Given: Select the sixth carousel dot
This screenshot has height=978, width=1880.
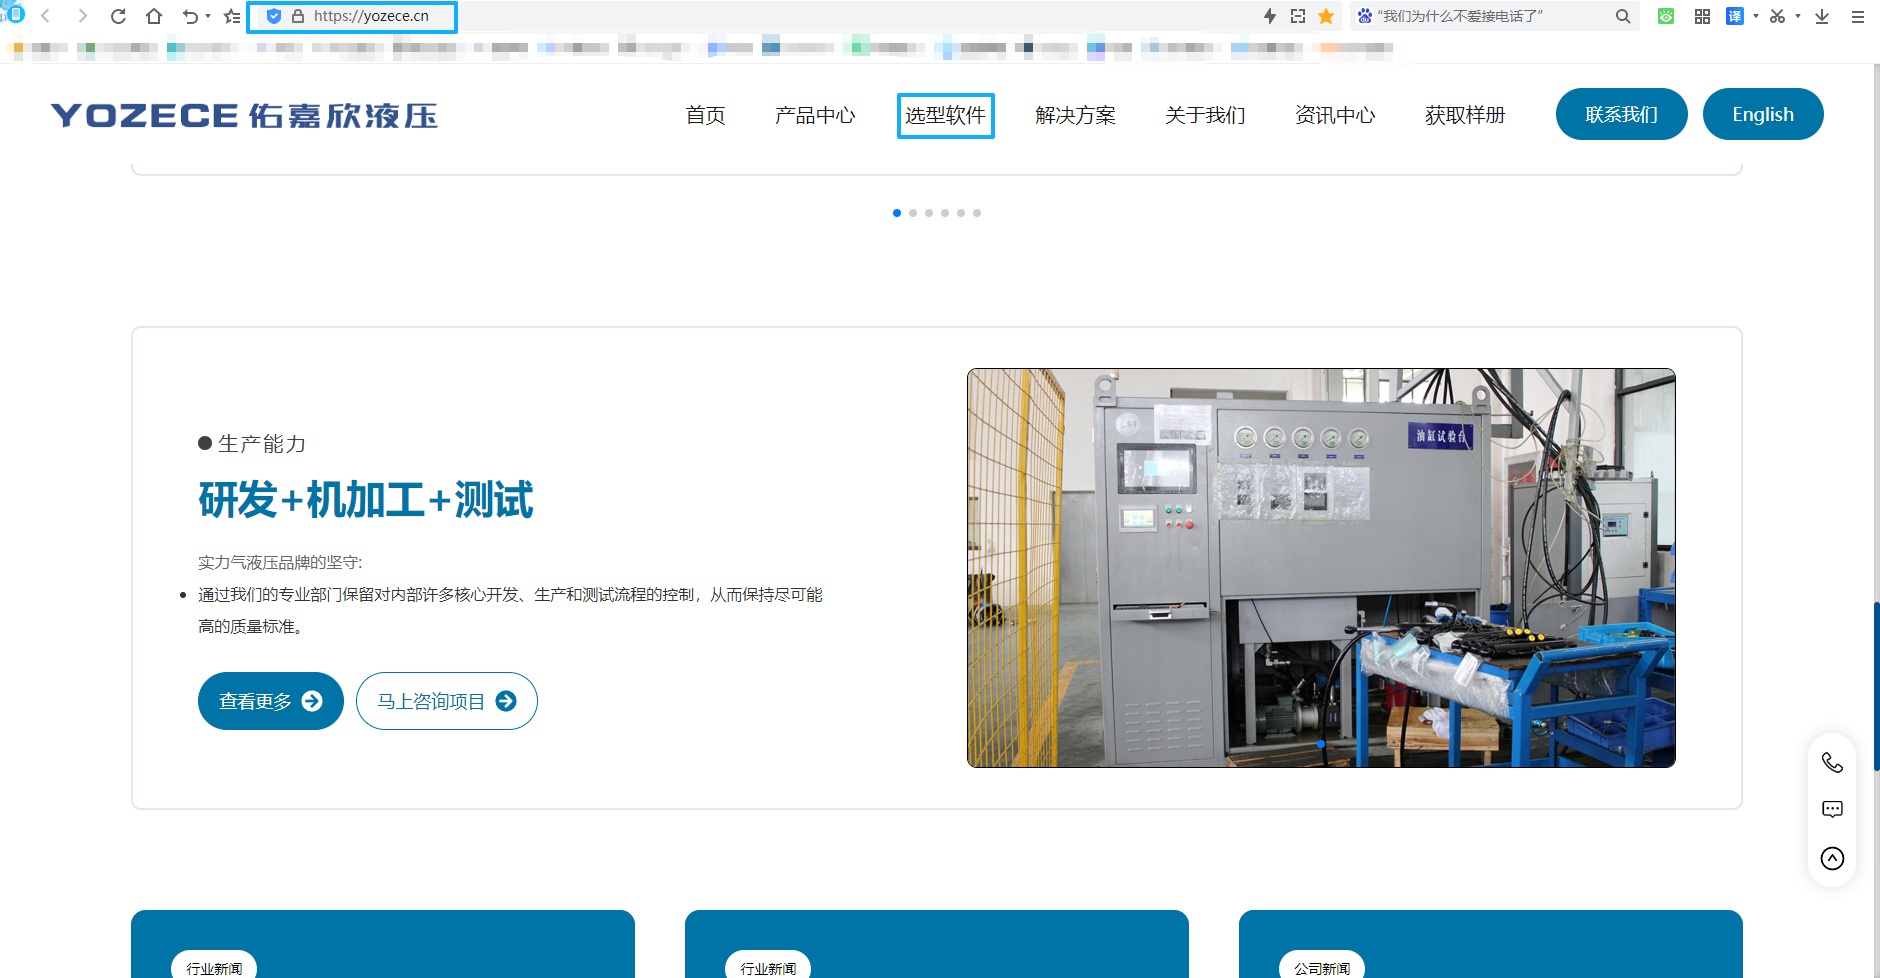Looking at the screenshot, I should (x=977, y=213).
